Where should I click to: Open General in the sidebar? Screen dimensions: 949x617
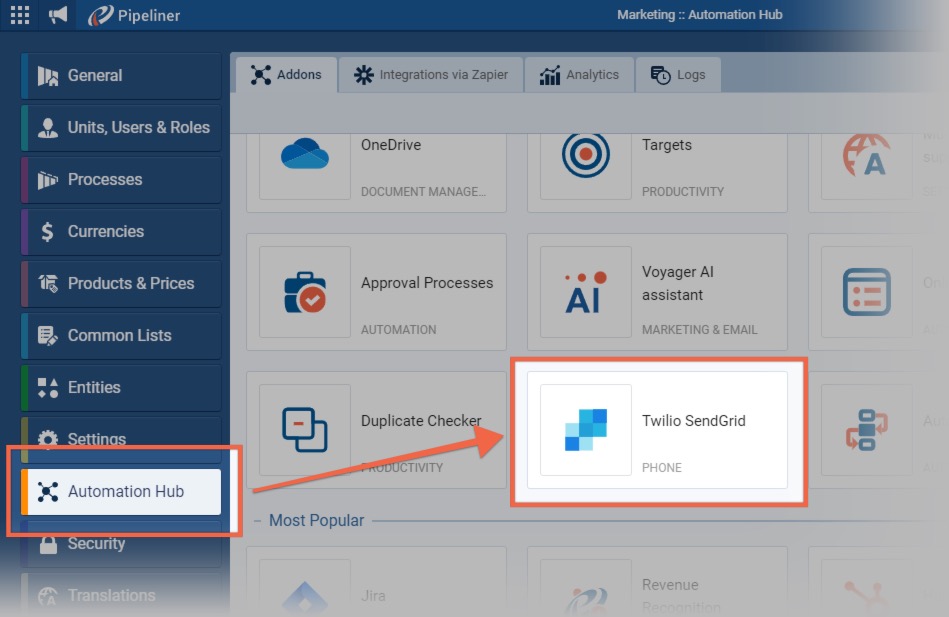point(120,76)
